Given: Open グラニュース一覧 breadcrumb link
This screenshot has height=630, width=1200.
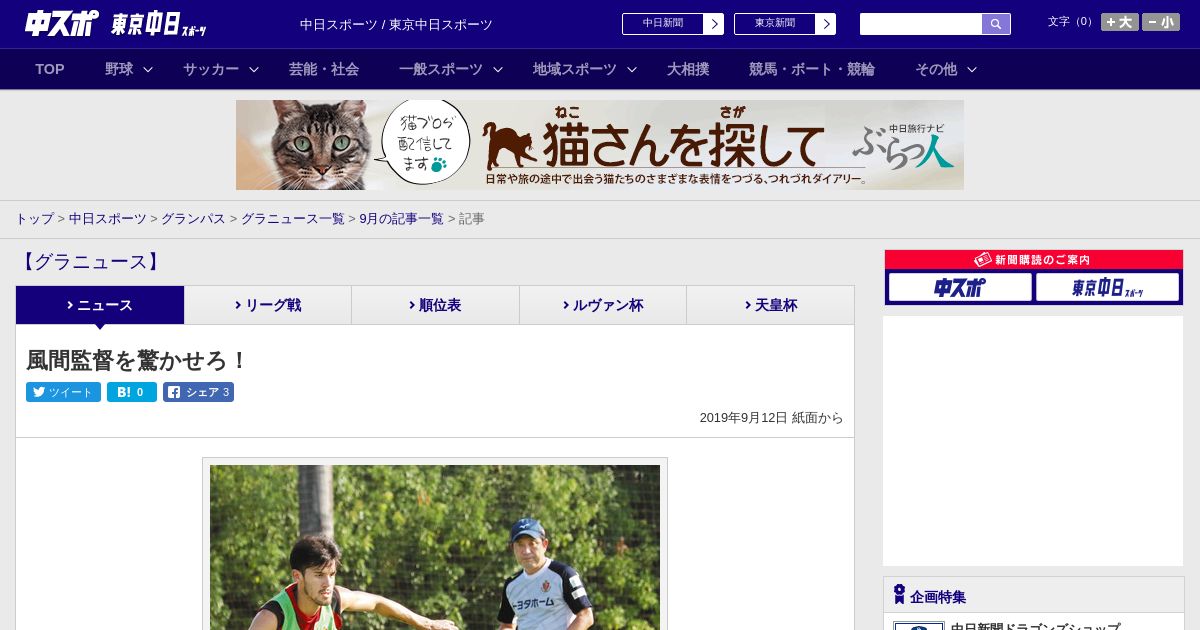Looking at the screenshot, I should 292,219.
